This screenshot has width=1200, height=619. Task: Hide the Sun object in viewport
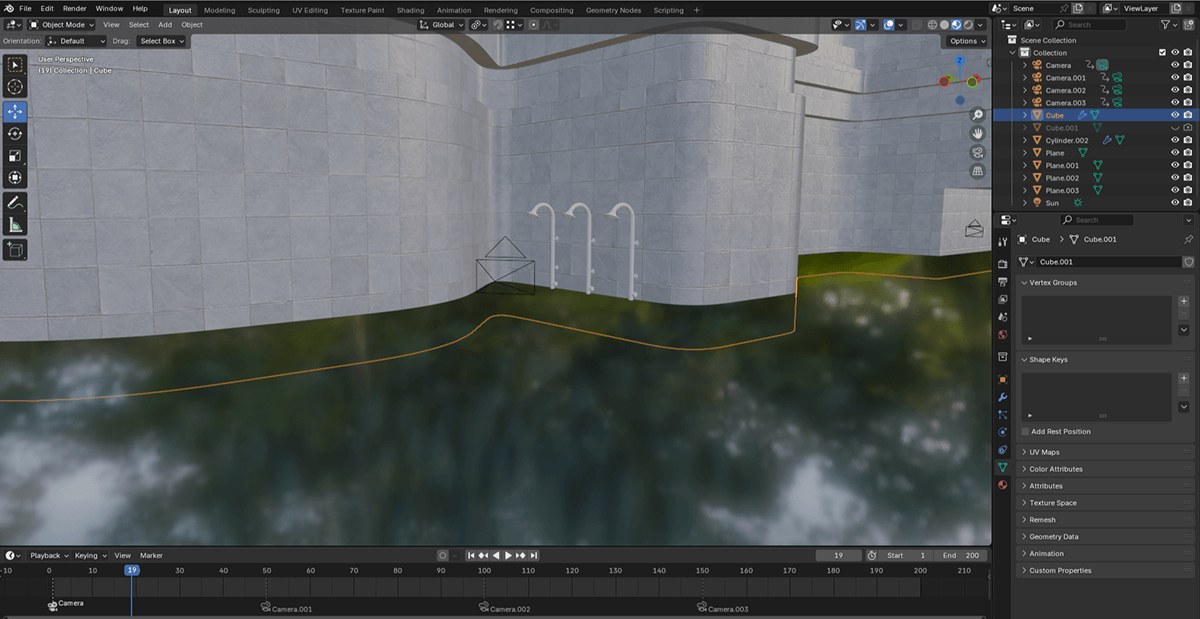click(x=1174, y=203)
